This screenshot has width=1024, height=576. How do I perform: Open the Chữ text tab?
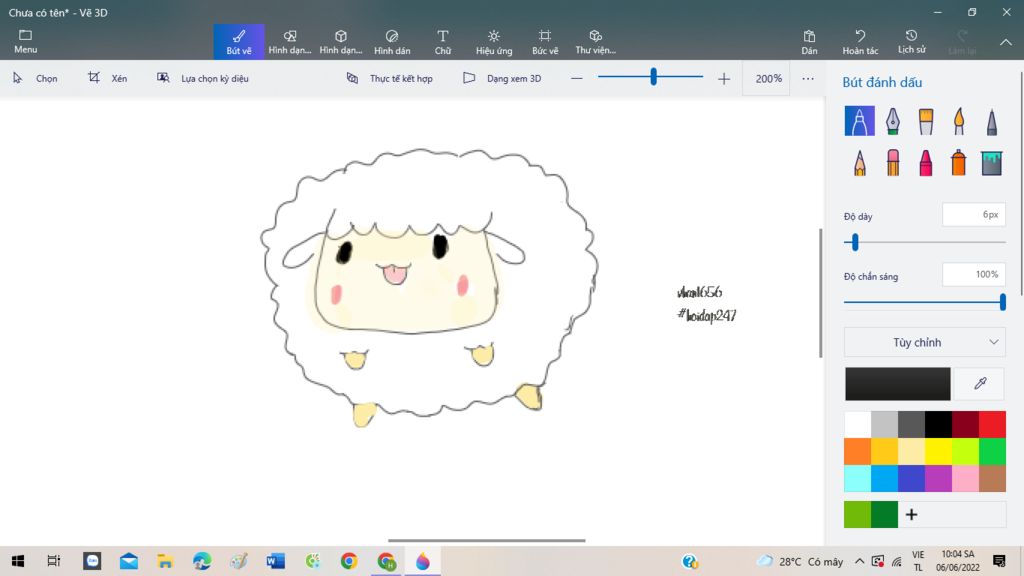(443, 42)
